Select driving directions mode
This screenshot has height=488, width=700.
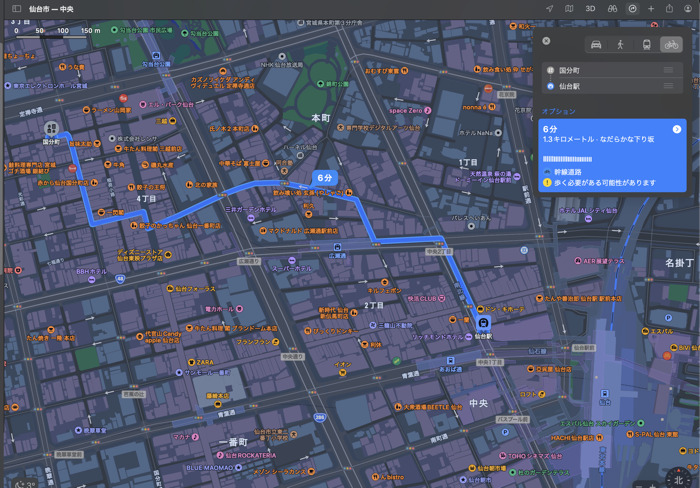(596, 45)
